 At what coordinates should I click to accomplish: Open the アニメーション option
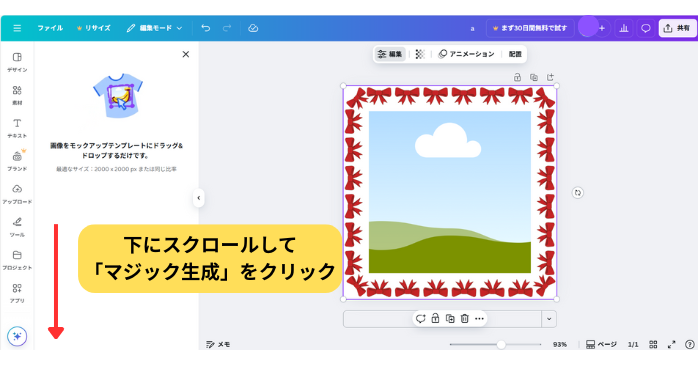(x=466, y=54)
